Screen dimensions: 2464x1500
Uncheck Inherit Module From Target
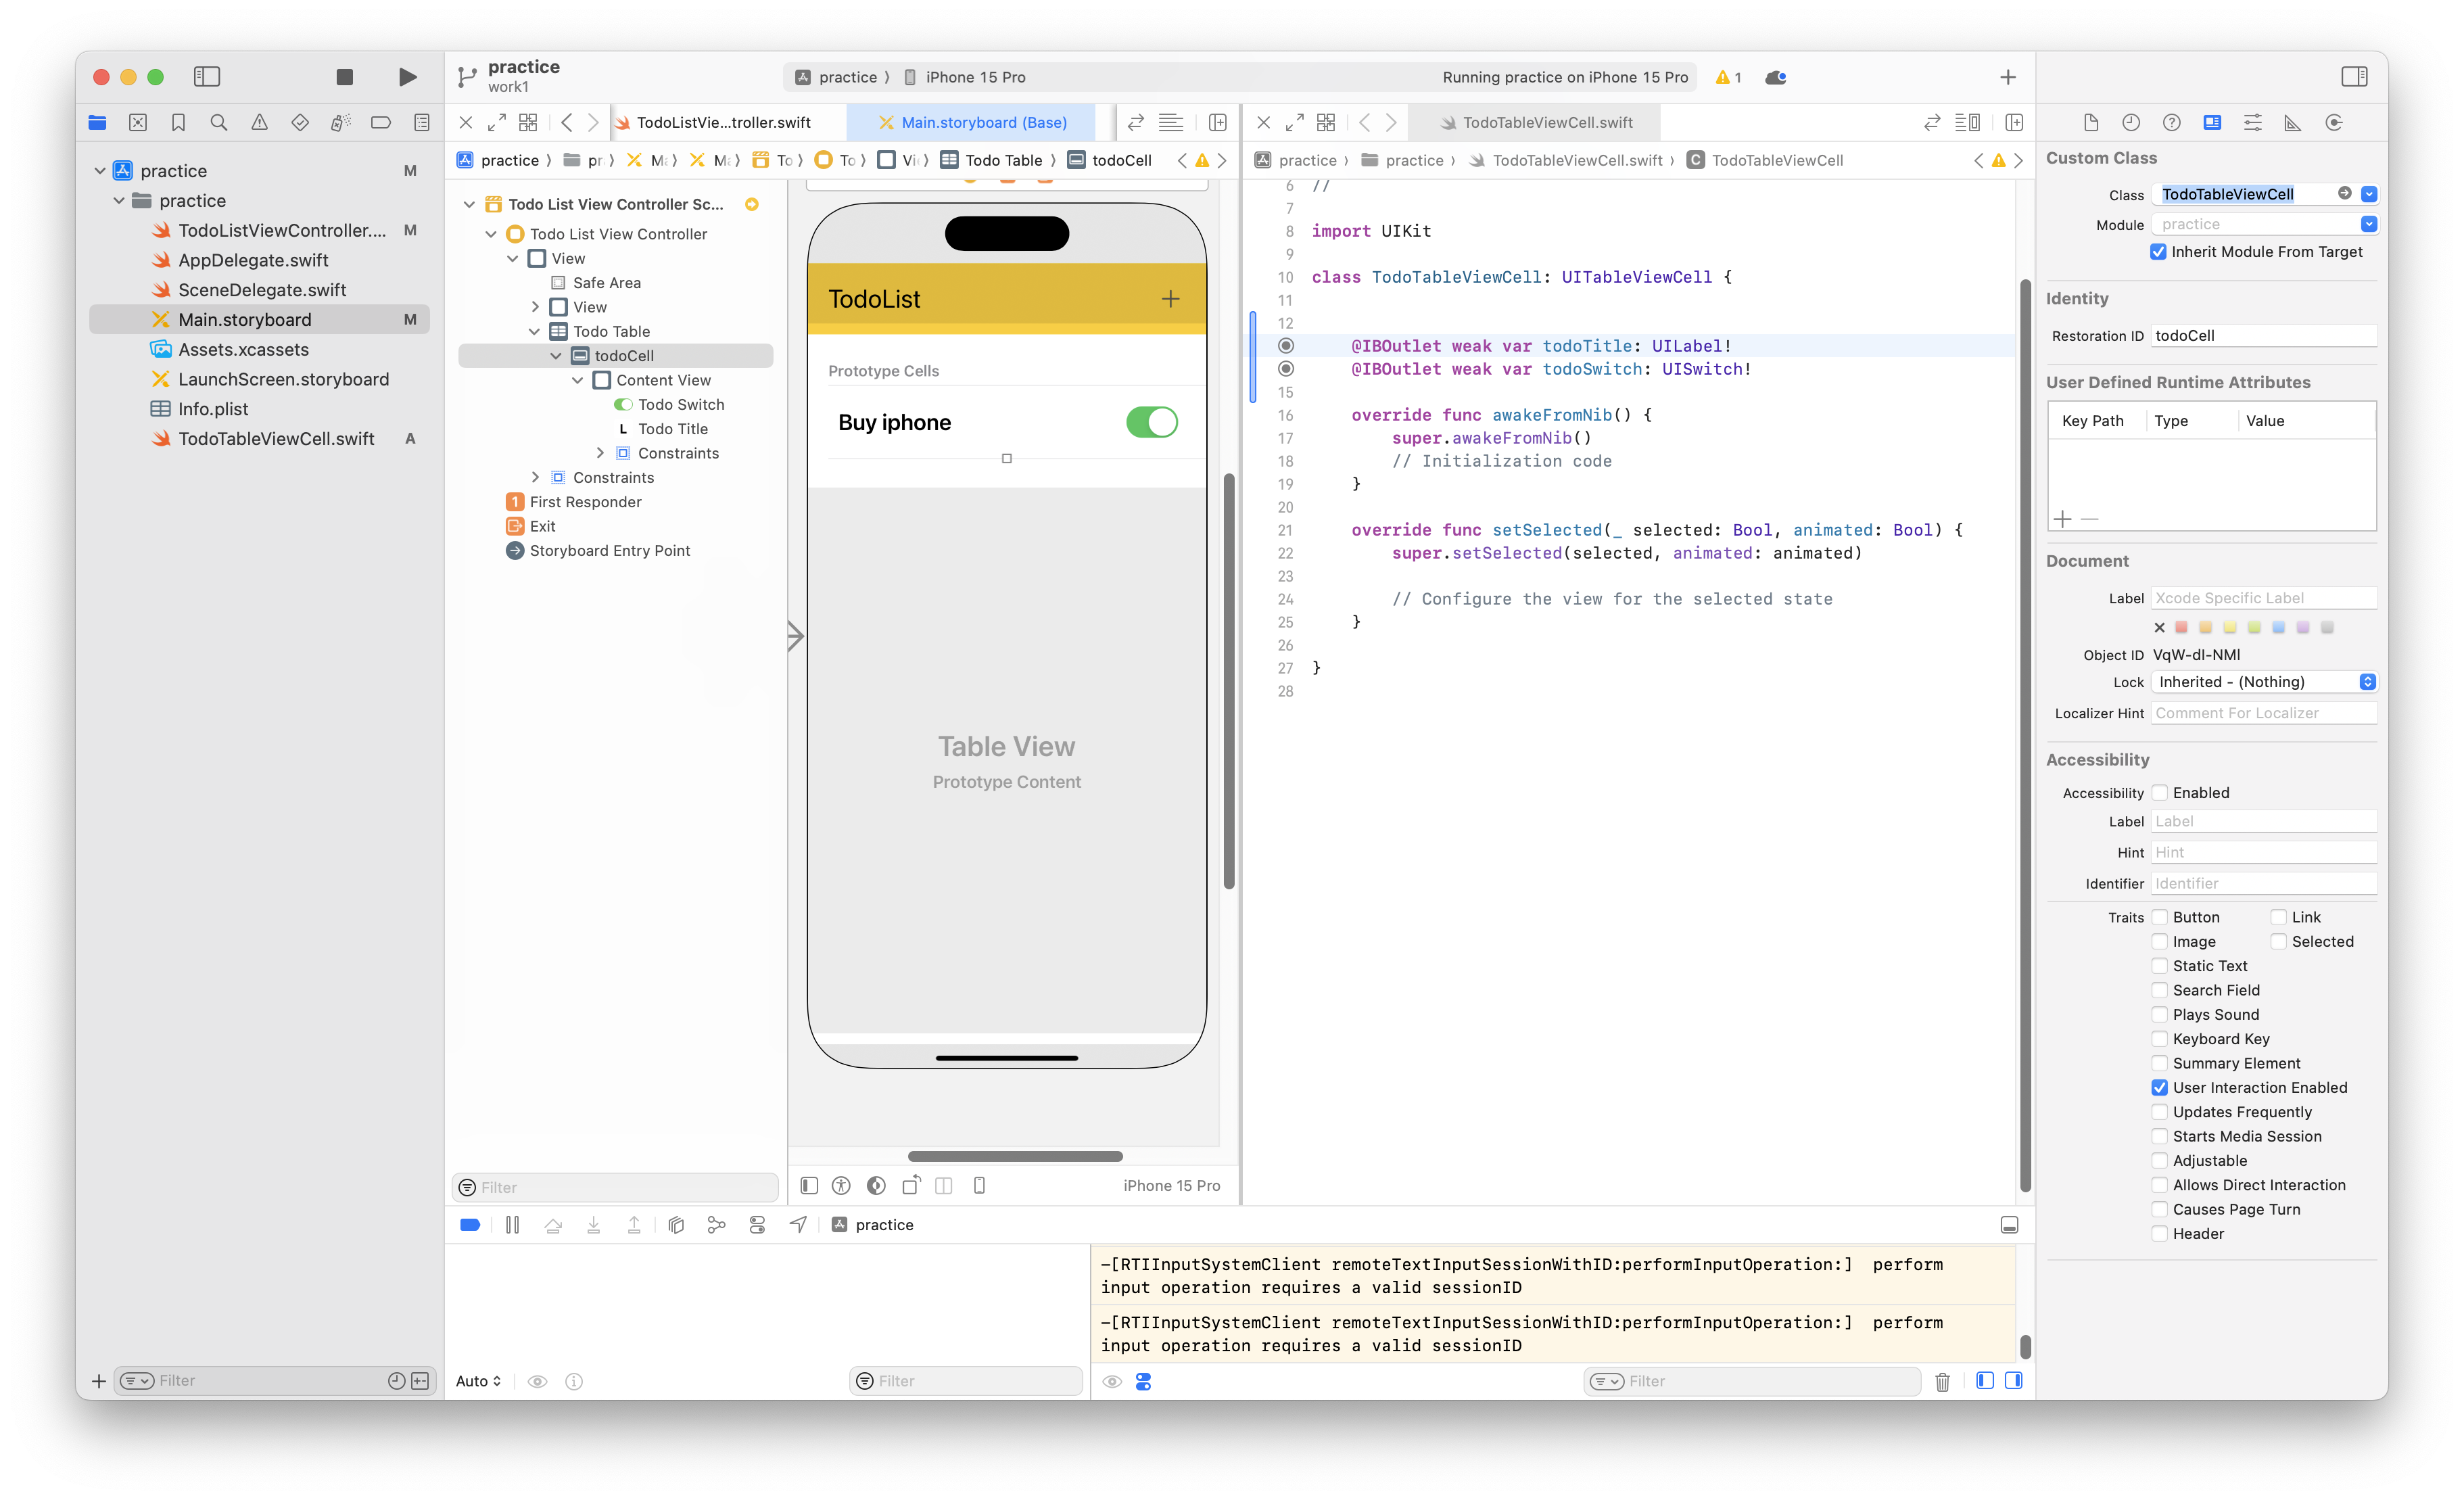[x=2158, y=252]
